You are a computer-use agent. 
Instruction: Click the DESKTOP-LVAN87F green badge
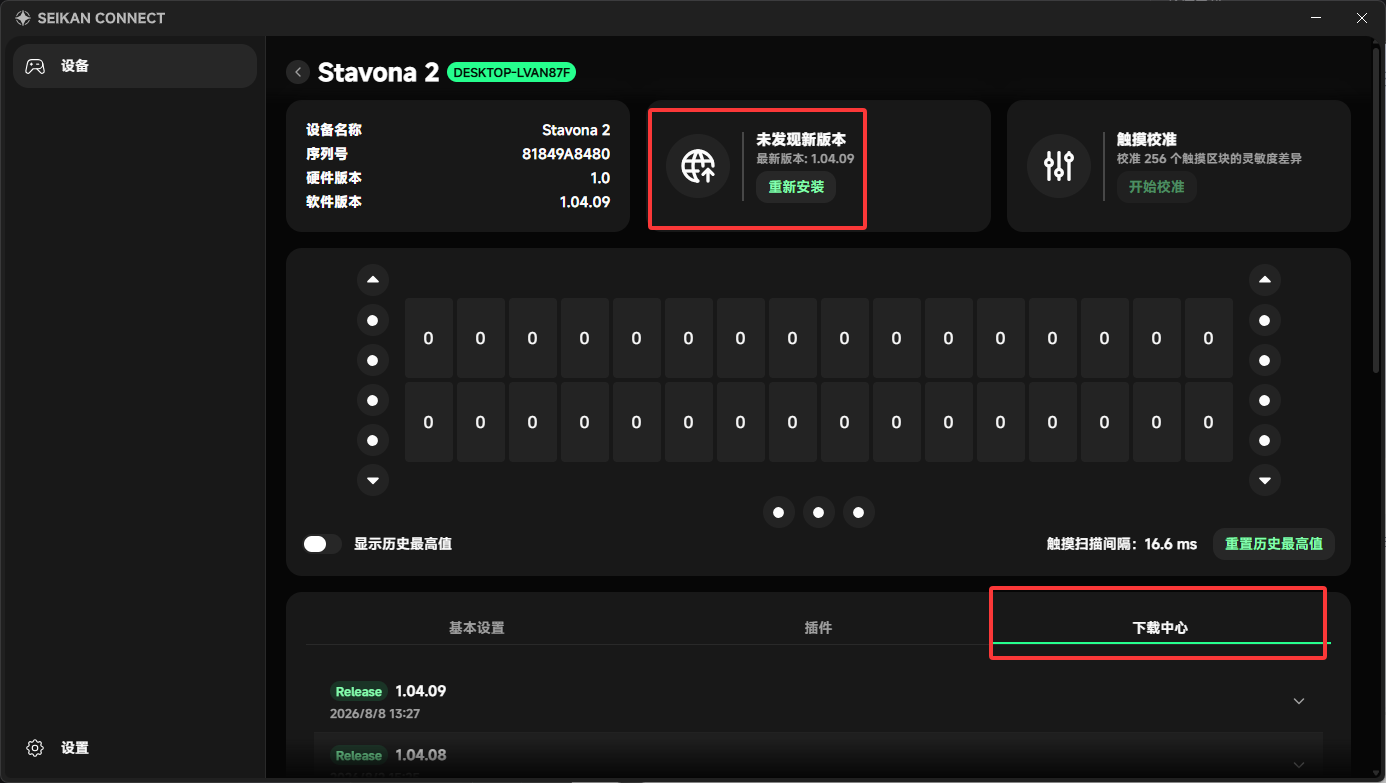(x=512, y=72)
